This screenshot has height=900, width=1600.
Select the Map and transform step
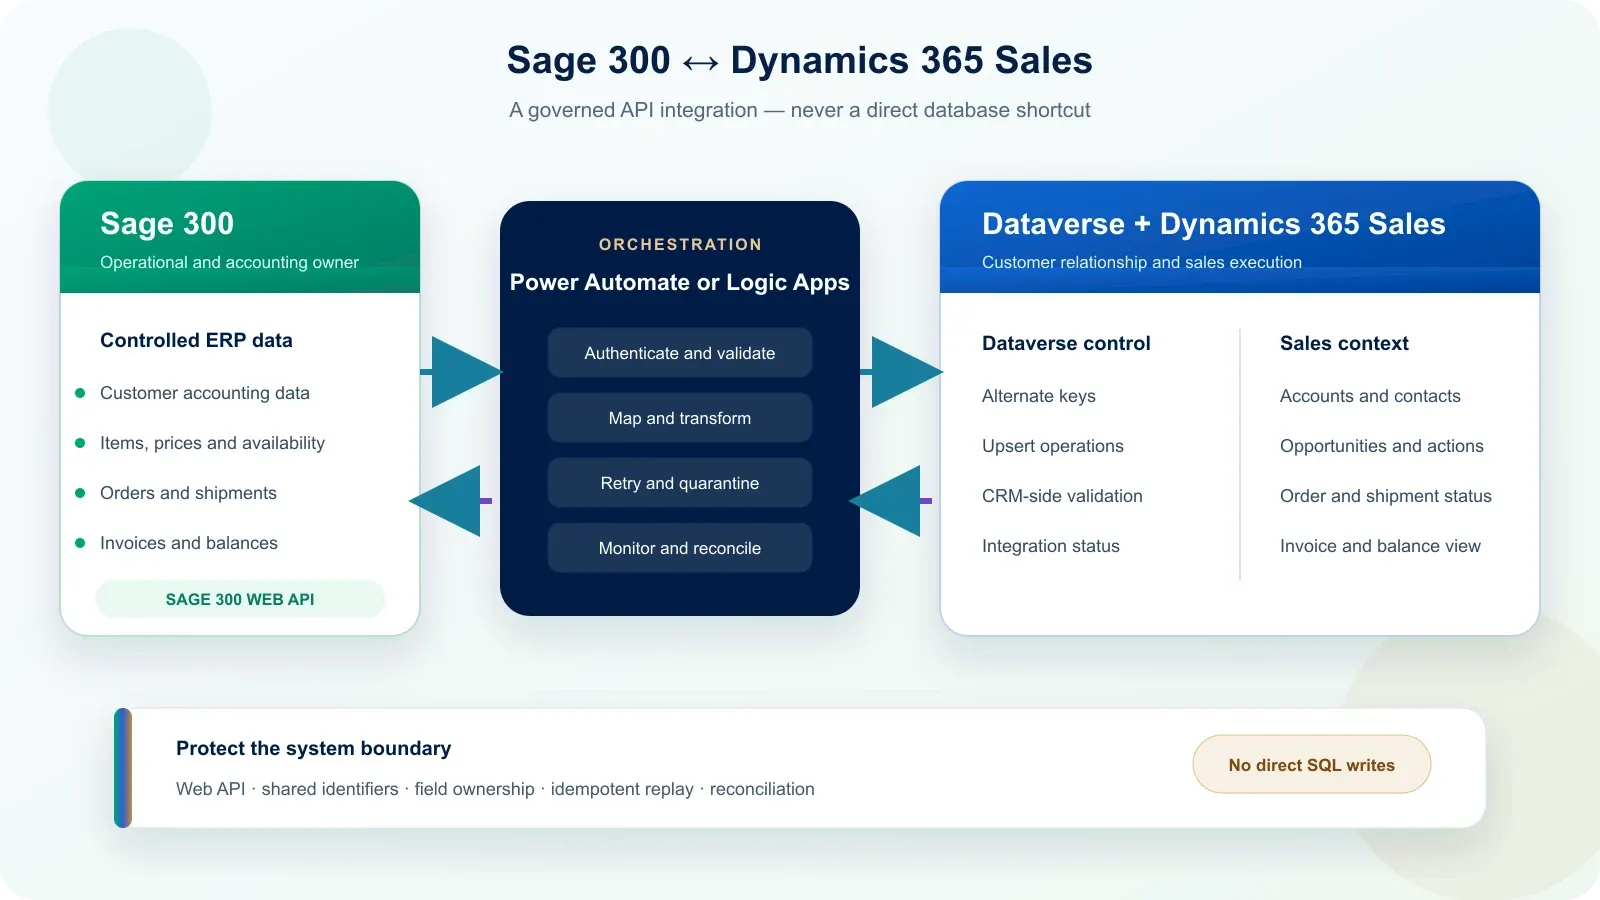tap(680, 418)
